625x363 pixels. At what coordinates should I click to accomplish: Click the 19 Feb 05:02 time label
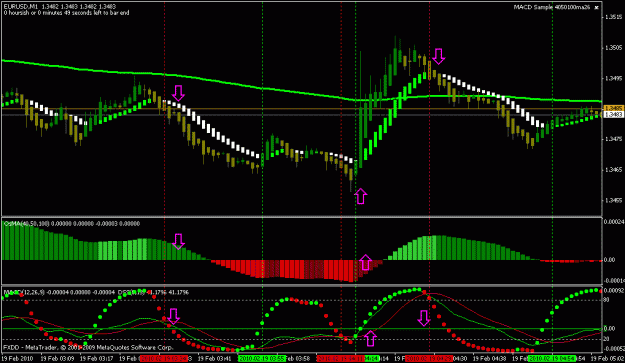point(607,358)
